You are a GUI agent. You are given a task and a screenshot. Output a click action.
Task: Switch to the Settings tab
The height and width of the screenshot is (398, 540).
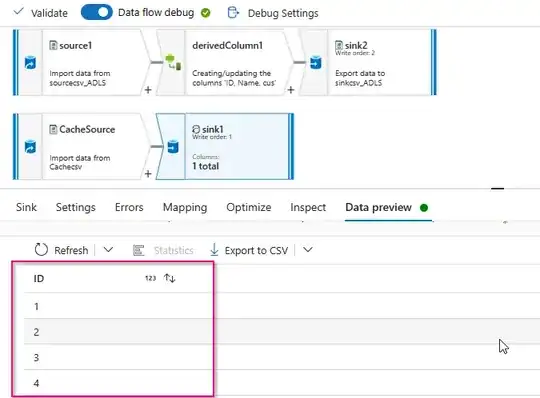[x=76, y=207]
